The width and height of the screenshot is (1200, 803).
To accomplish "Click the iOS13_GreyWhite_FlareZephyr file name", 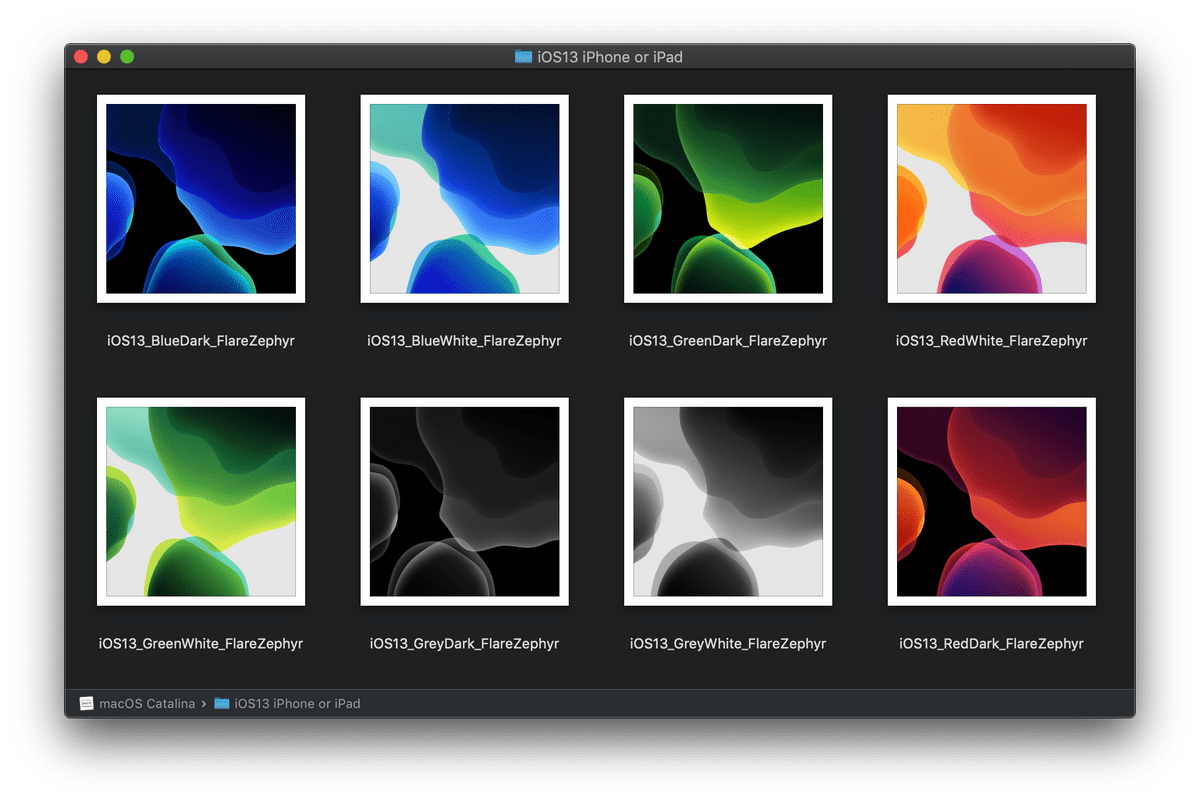I will [x=728, y=644].
